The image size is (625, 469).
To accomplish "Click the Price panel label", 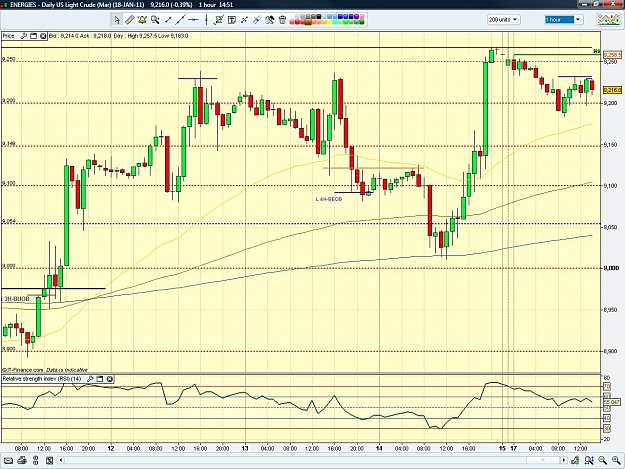I will (8, 36).
